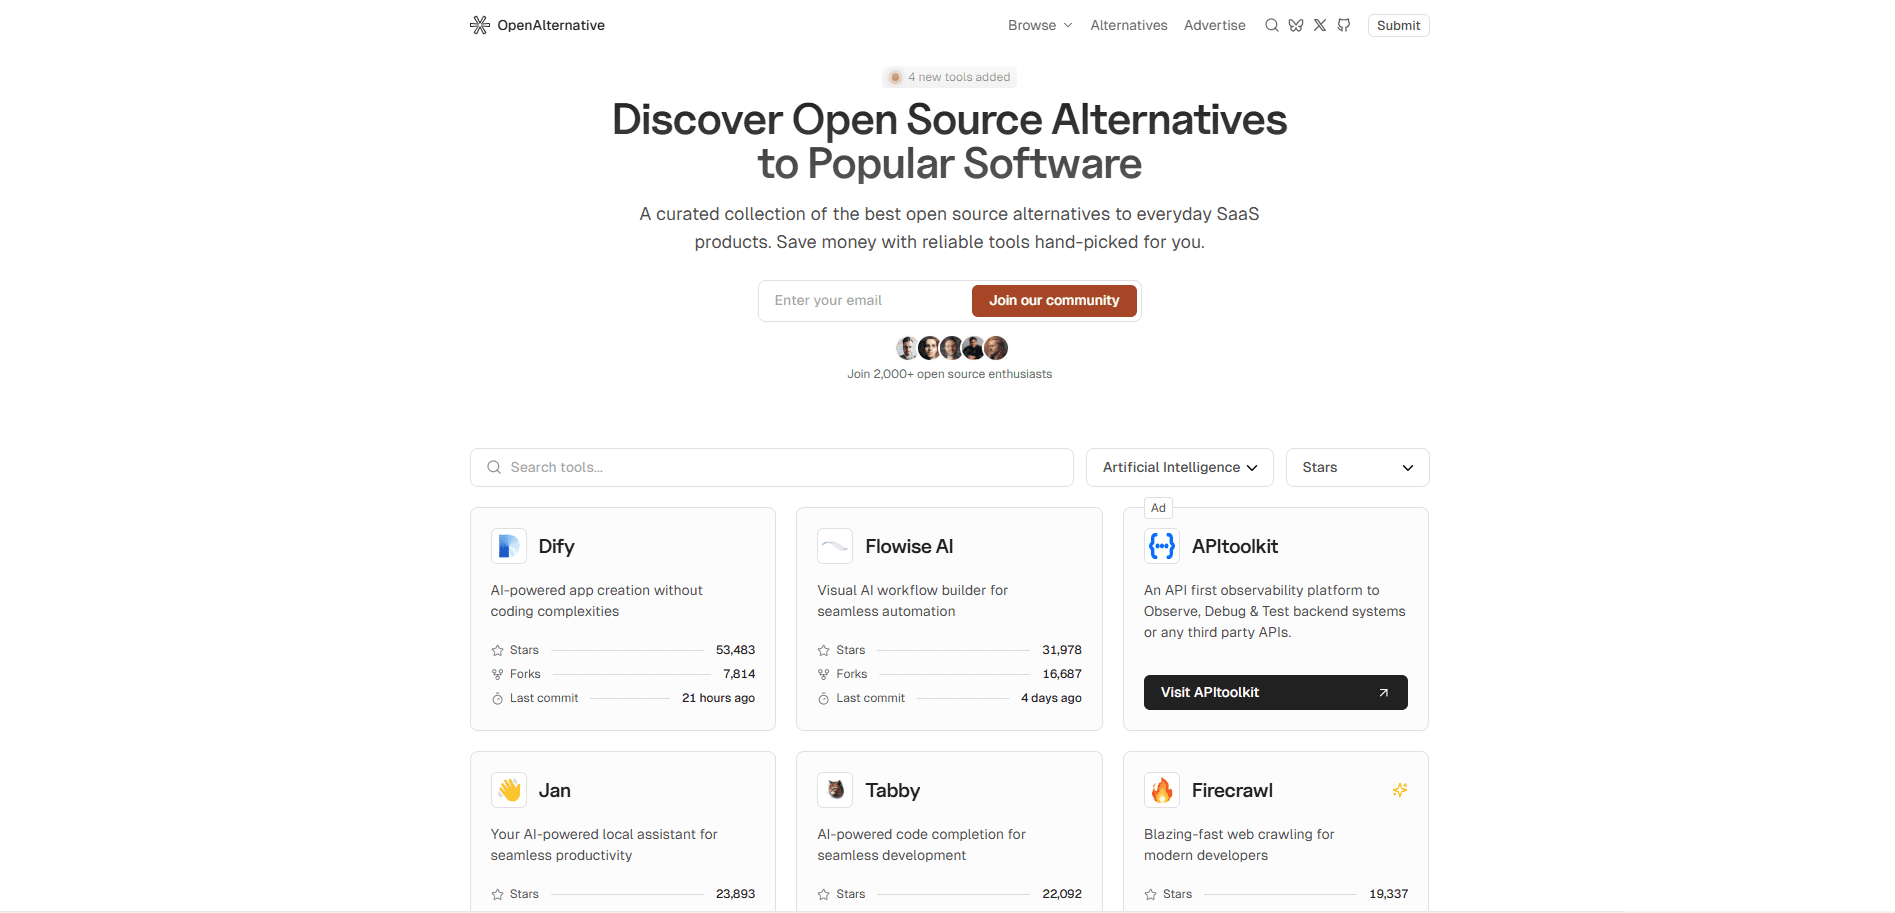Click the sparkle icon on Firecrawl card

(x=1400, y=790)
